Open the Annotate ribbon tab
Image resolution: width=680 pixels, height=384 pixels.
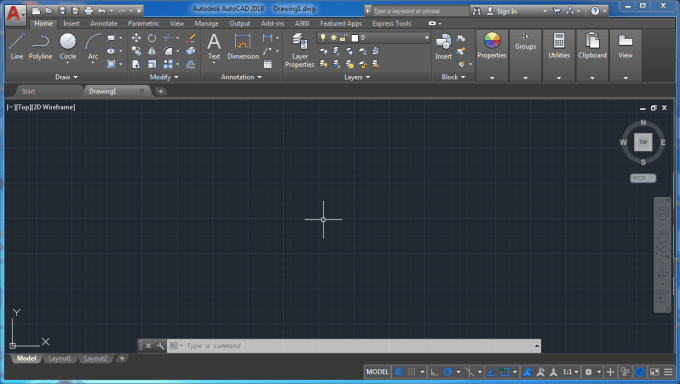point(104,23)
